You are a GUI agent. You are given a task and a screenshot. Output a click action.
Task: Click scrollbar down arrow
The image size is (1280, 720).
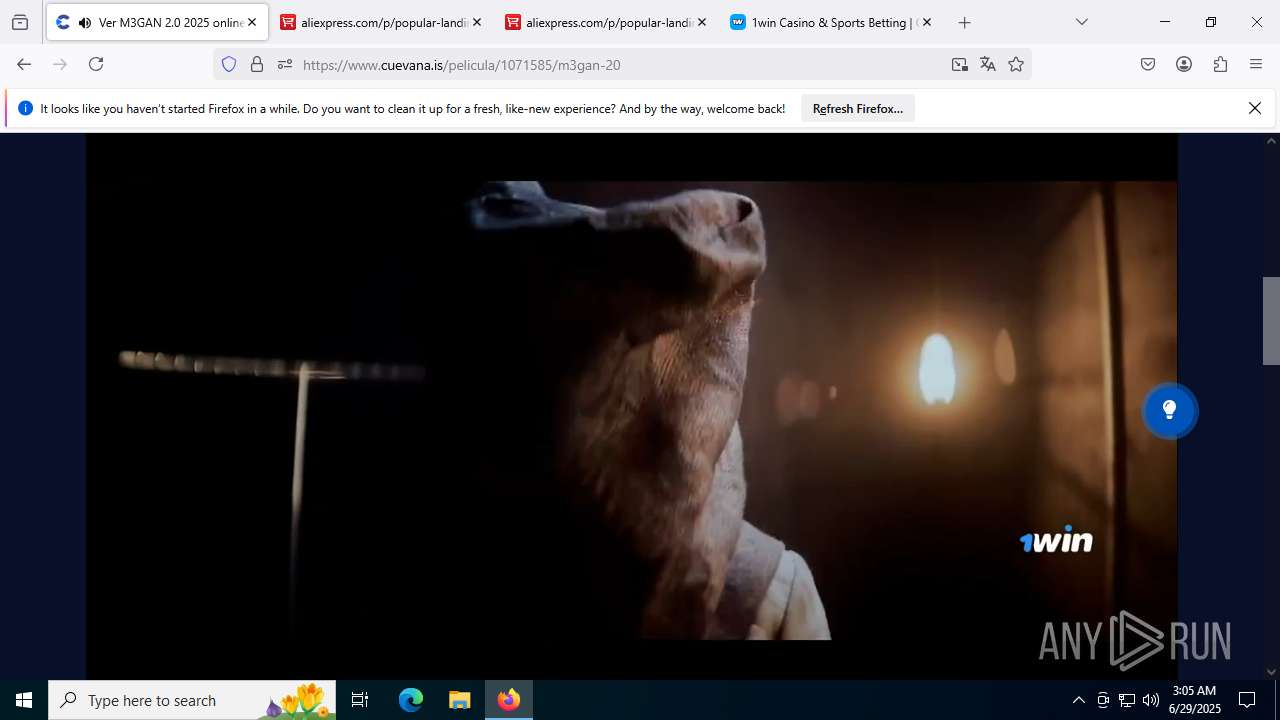tap(1271, 672)
